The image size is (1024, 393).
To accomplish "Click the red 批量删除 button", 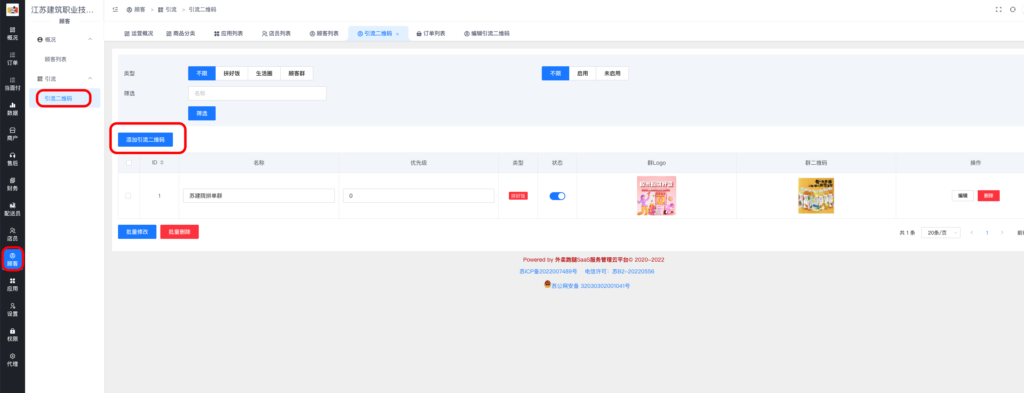I will (x=180, y=232).
